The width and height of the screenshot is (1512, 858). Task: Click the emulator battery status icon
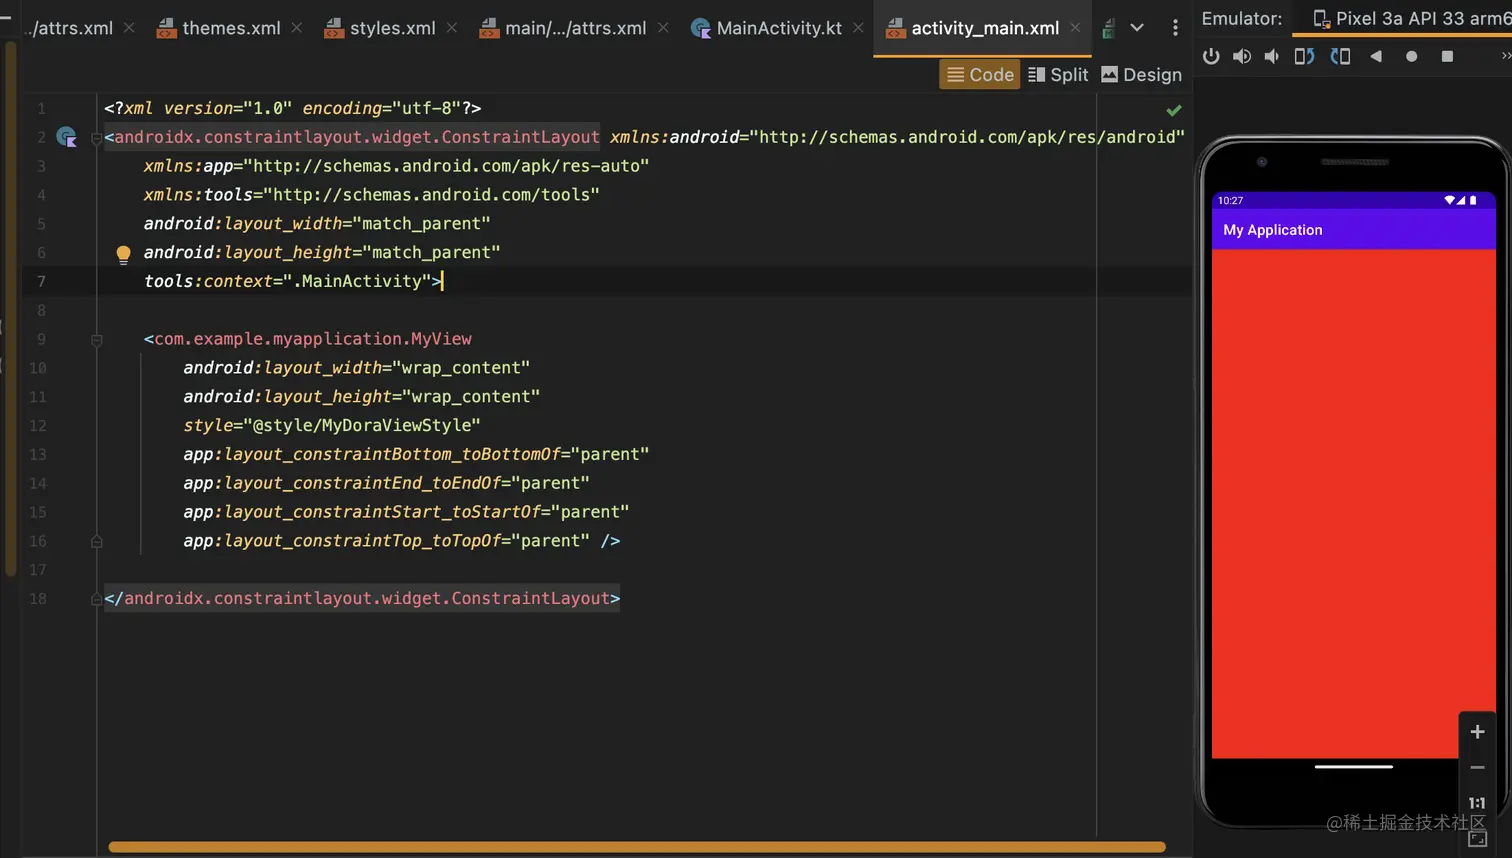coord(1473,201)
